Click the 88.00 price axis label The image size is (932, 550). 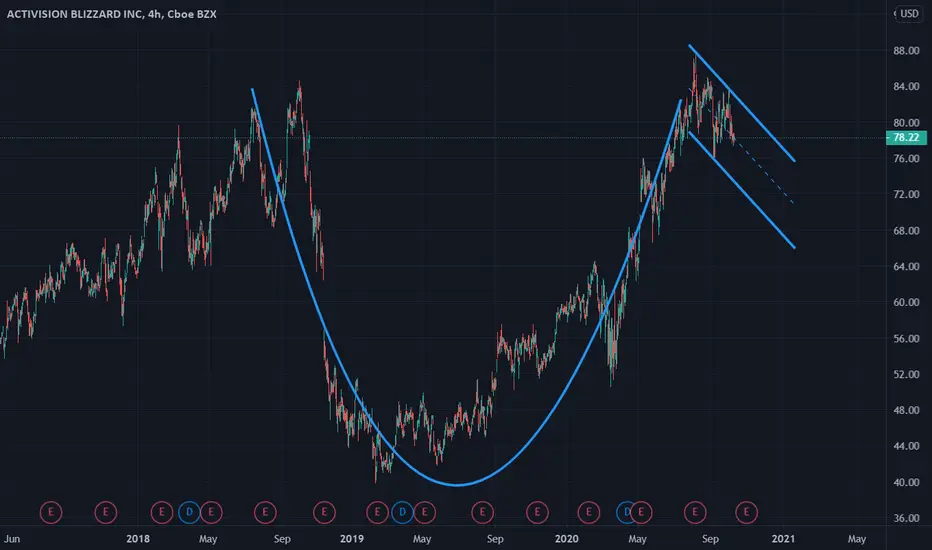906,51
